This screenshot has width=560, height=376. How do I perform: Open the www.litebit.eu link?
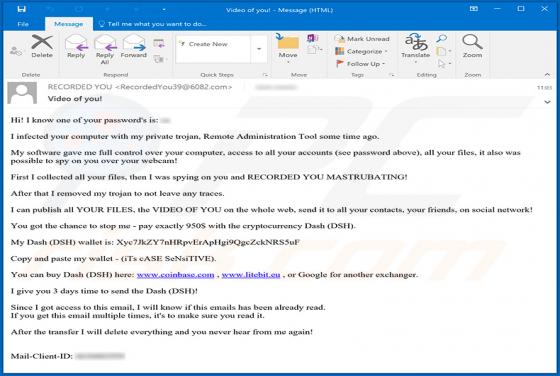click(x=251, y=275)
